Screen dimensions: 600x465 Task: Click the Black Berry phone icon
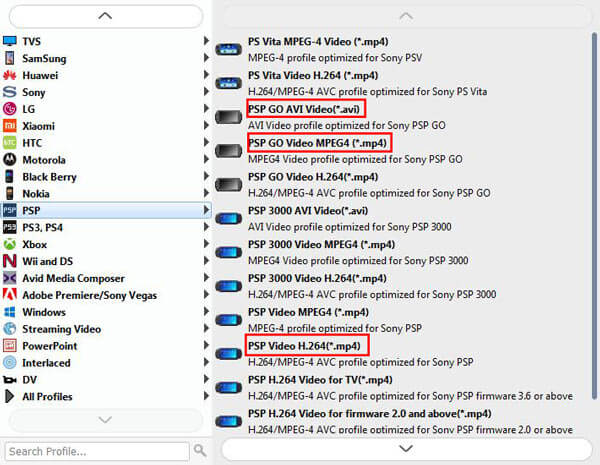(10, 176)
